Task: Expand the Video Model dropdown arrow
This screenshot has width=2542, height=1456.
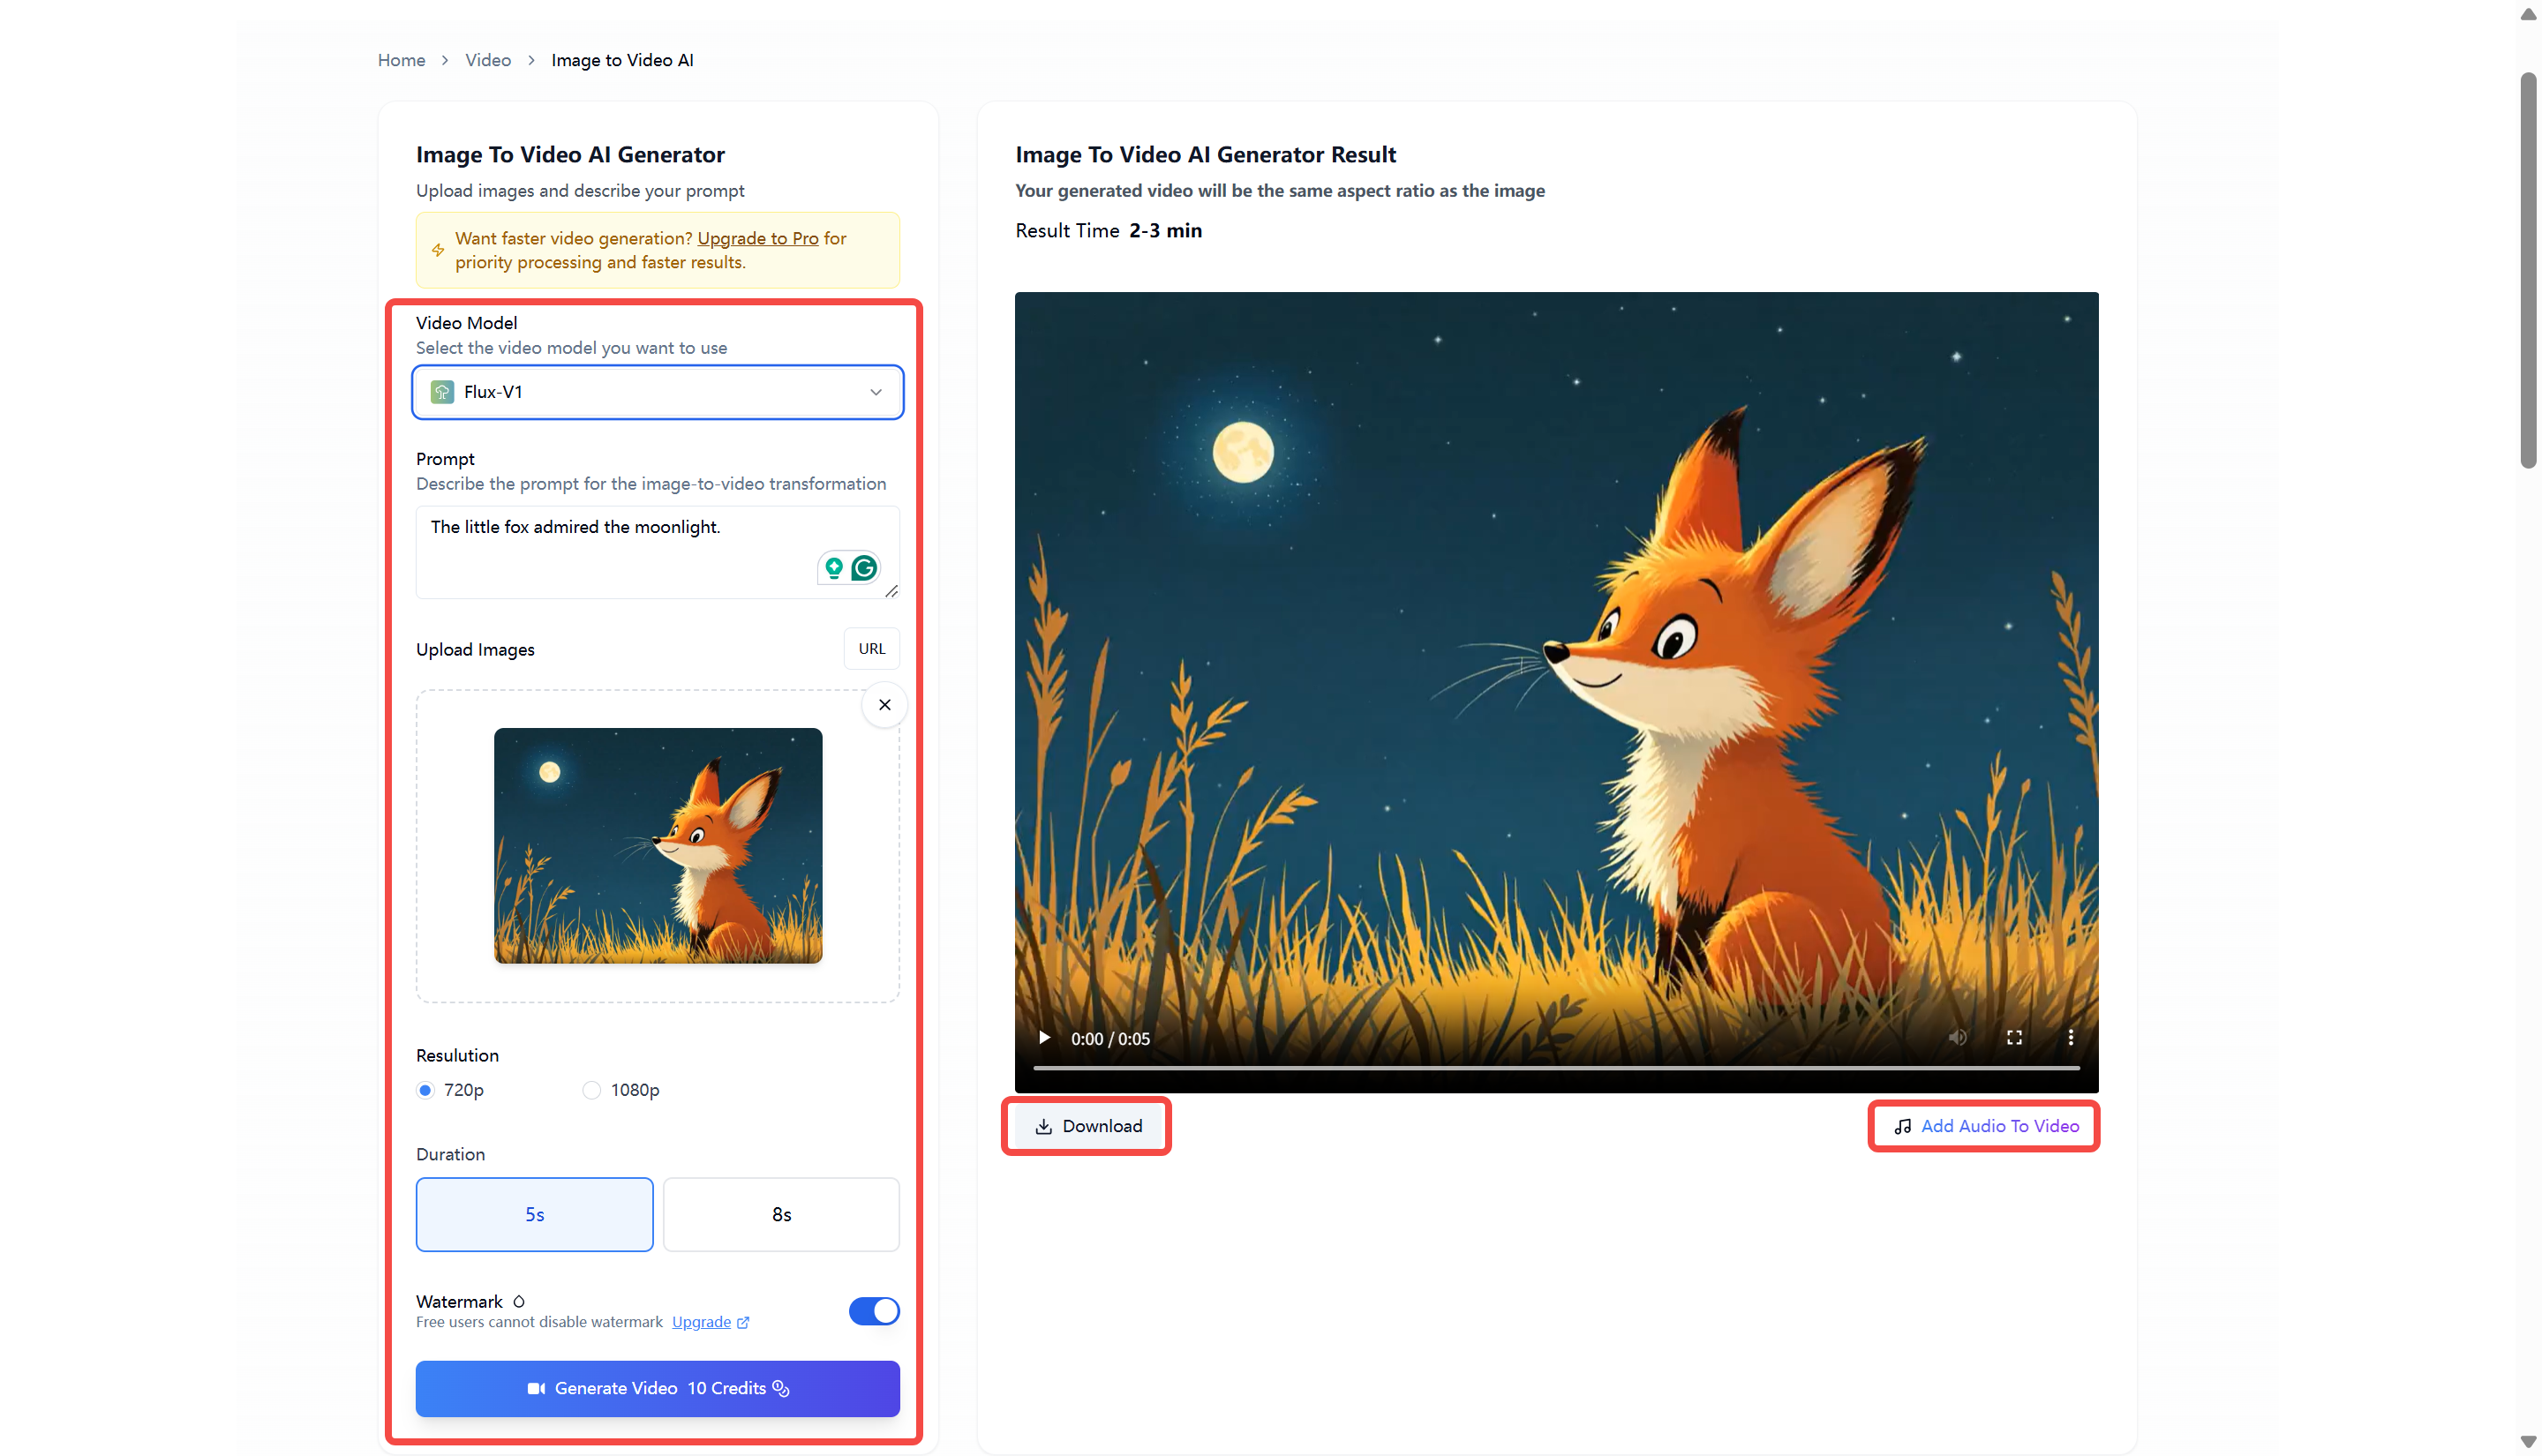Action: coord(876,392)
